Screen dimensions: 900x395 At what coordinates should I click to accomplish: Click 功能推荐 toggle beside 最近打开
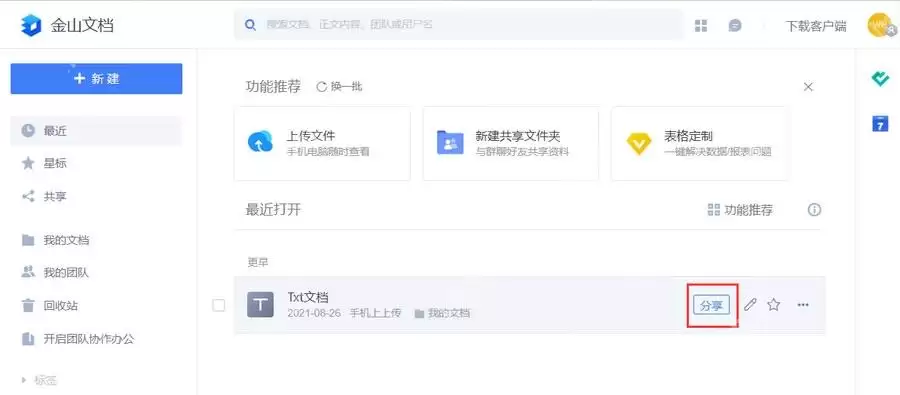tap(740, 210)
